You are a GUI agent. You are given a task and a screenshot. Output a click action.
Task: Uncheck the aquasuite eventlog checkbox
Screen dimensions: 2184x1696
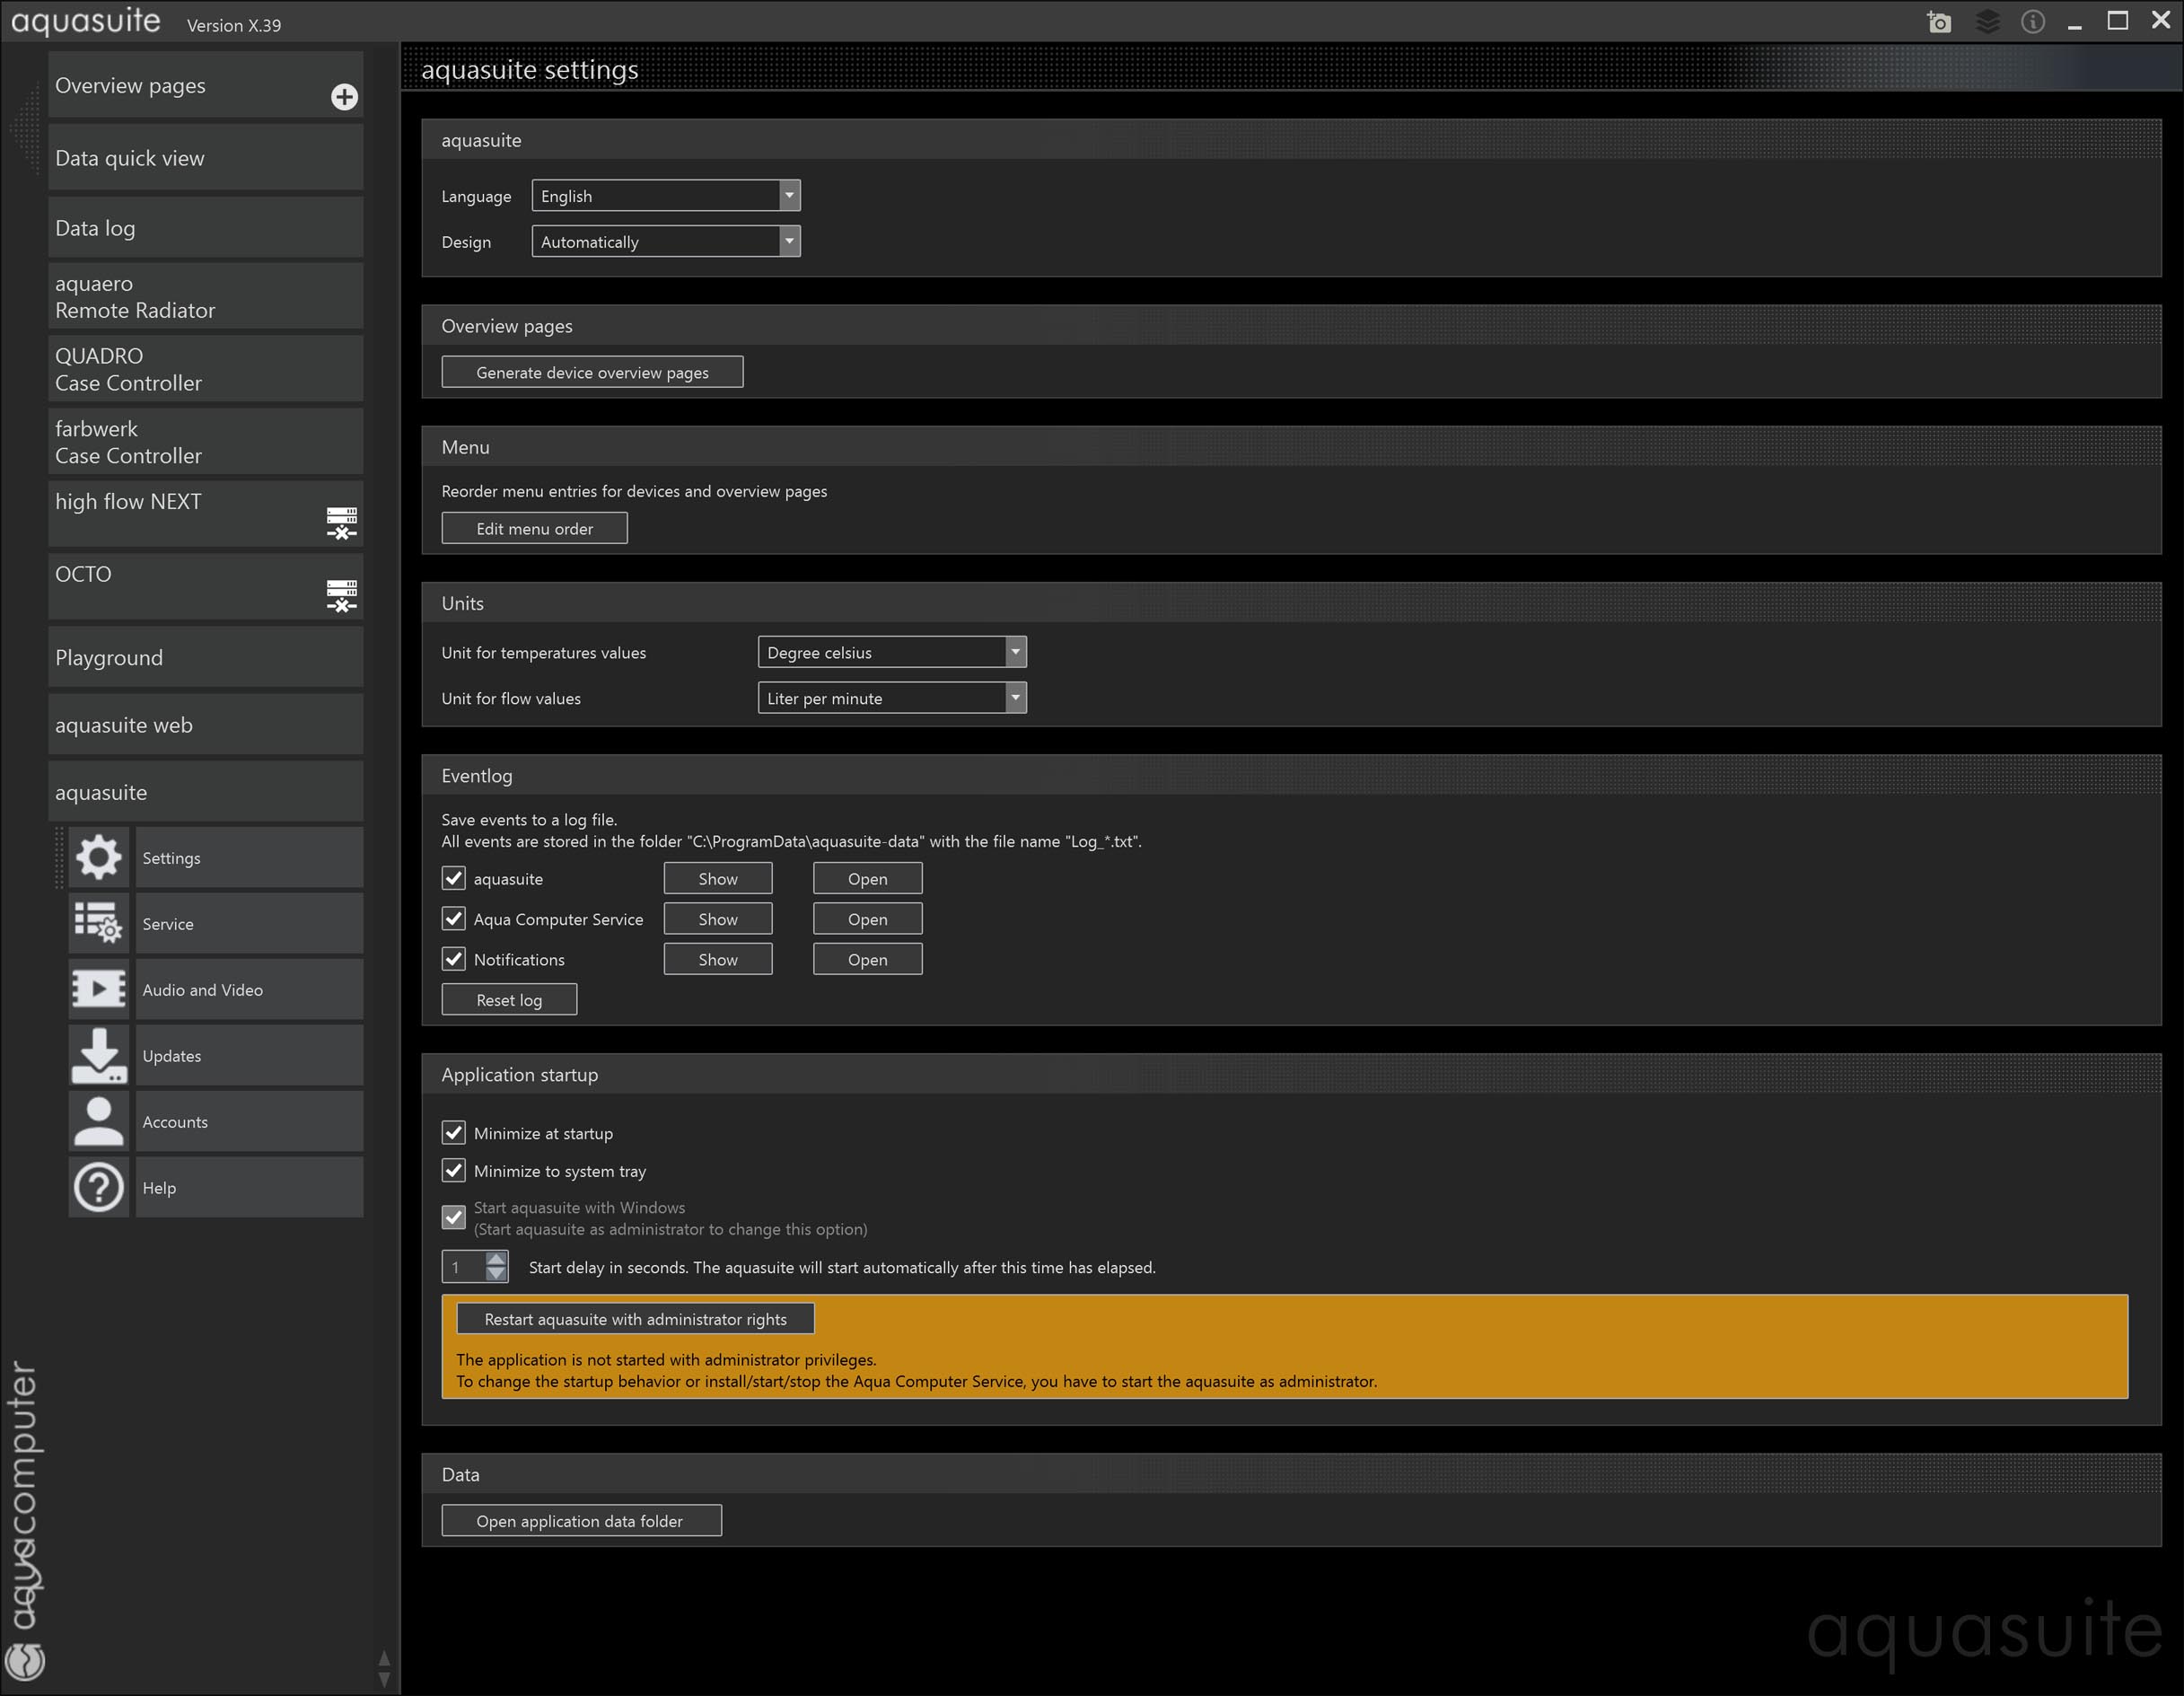[x=453, y=878]
